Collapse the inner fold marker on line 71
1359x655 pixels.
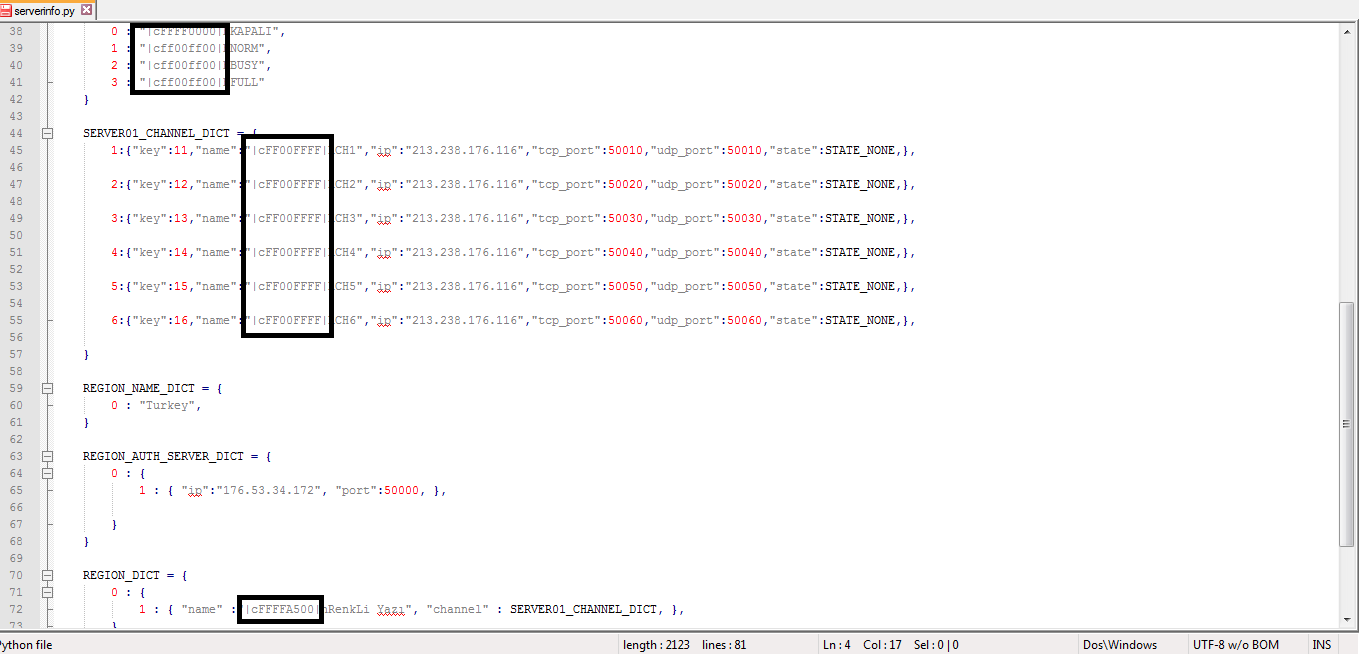pos(47,592)
